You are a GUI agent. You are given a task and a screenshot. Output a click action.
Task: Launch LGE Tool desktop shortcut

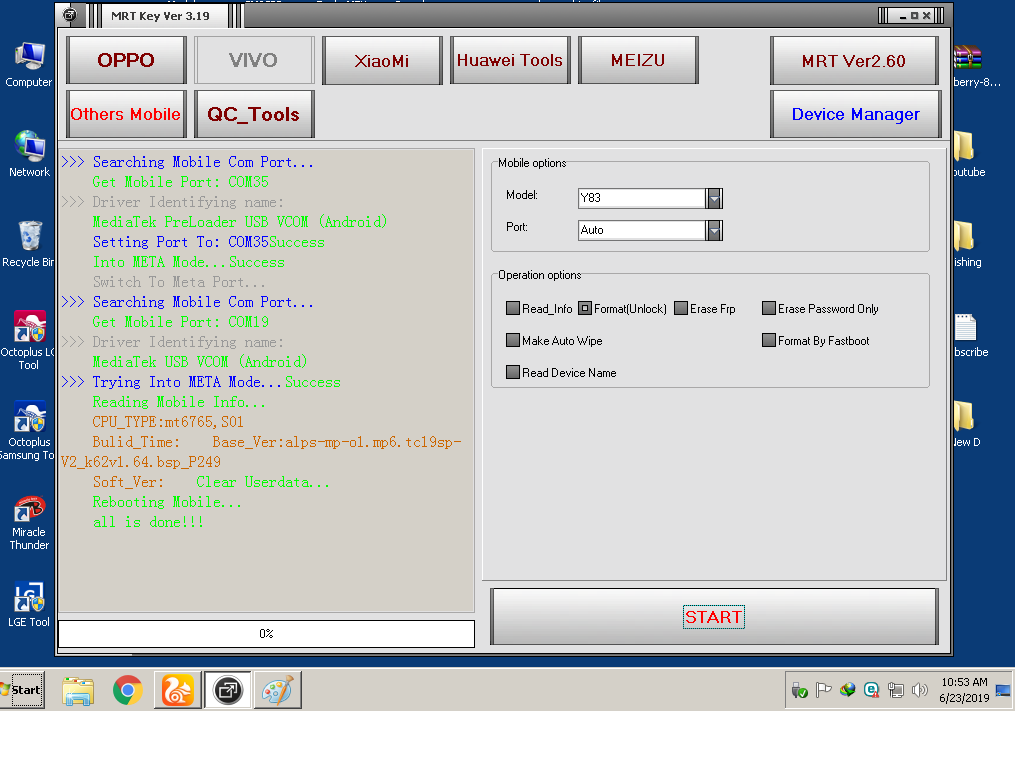(29, 604)
